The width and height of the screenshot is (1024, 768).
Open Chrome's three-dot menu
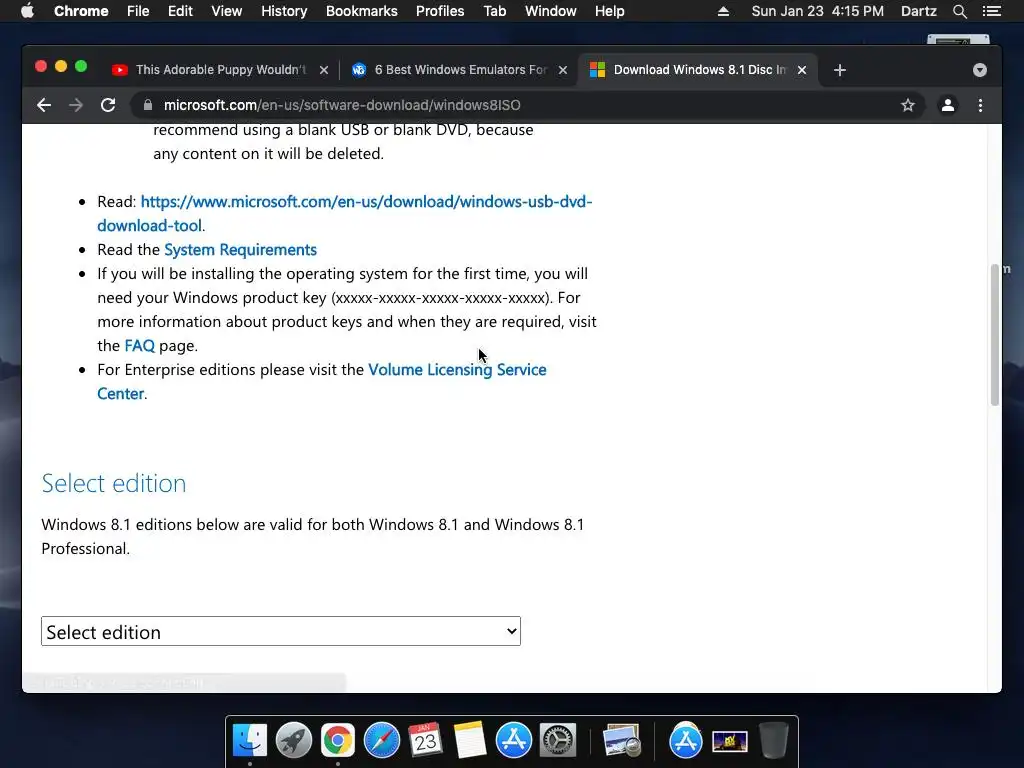(x=980, y=105)
